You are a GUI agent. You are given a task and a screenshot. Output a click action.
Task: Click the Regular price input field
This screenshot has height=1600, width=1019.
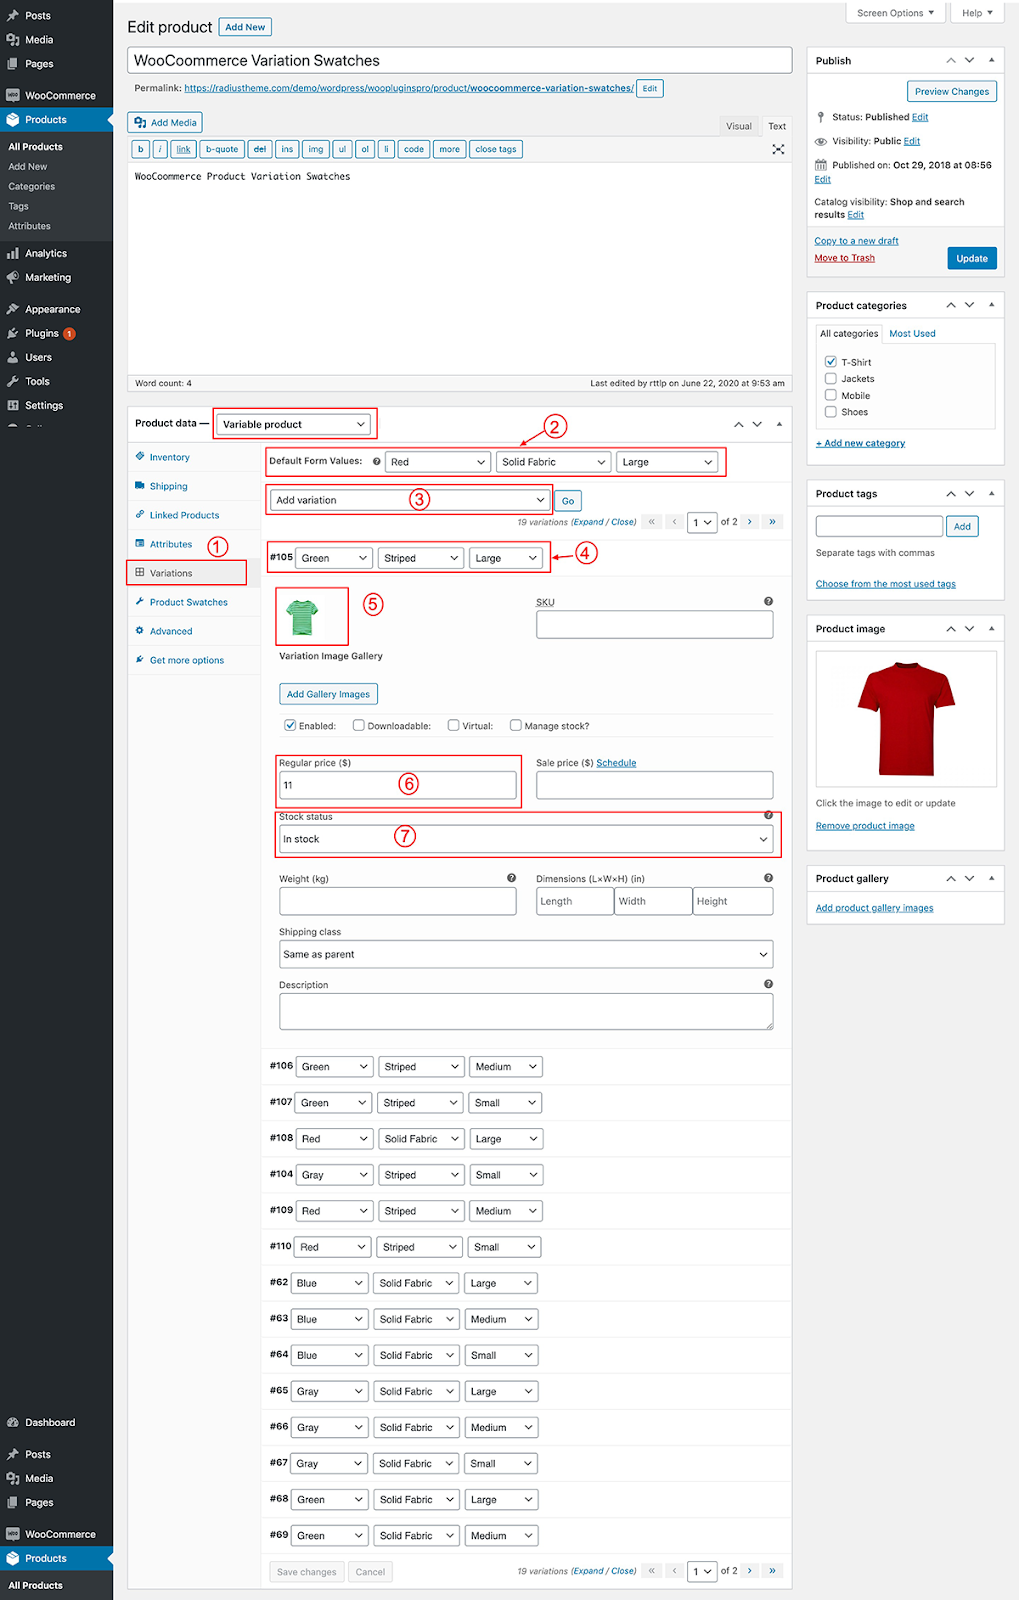click(x=398, y=785)
